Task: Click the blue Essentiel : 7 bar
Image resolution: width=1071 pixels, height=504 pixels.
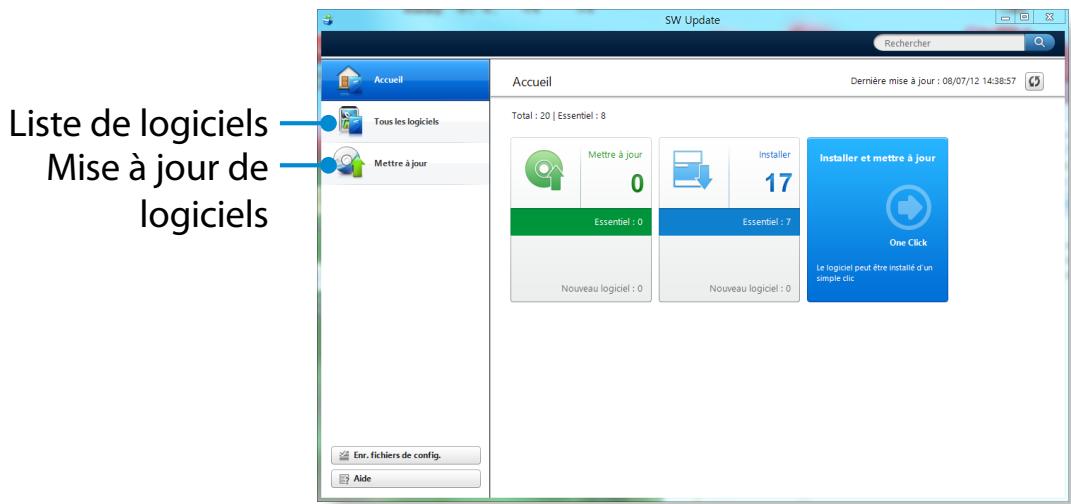Action: click(x=729, y=222)
